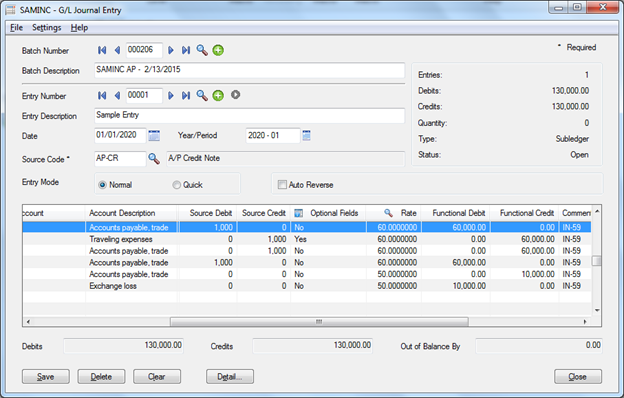
Task: Go to previous batch number
Action: point(117,50)
